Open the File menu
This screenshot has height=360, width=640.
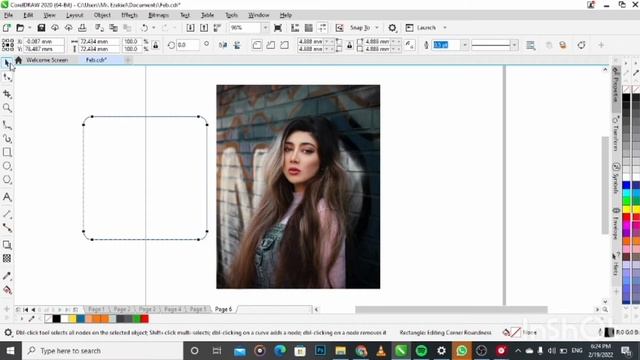(x=8, y=15)
